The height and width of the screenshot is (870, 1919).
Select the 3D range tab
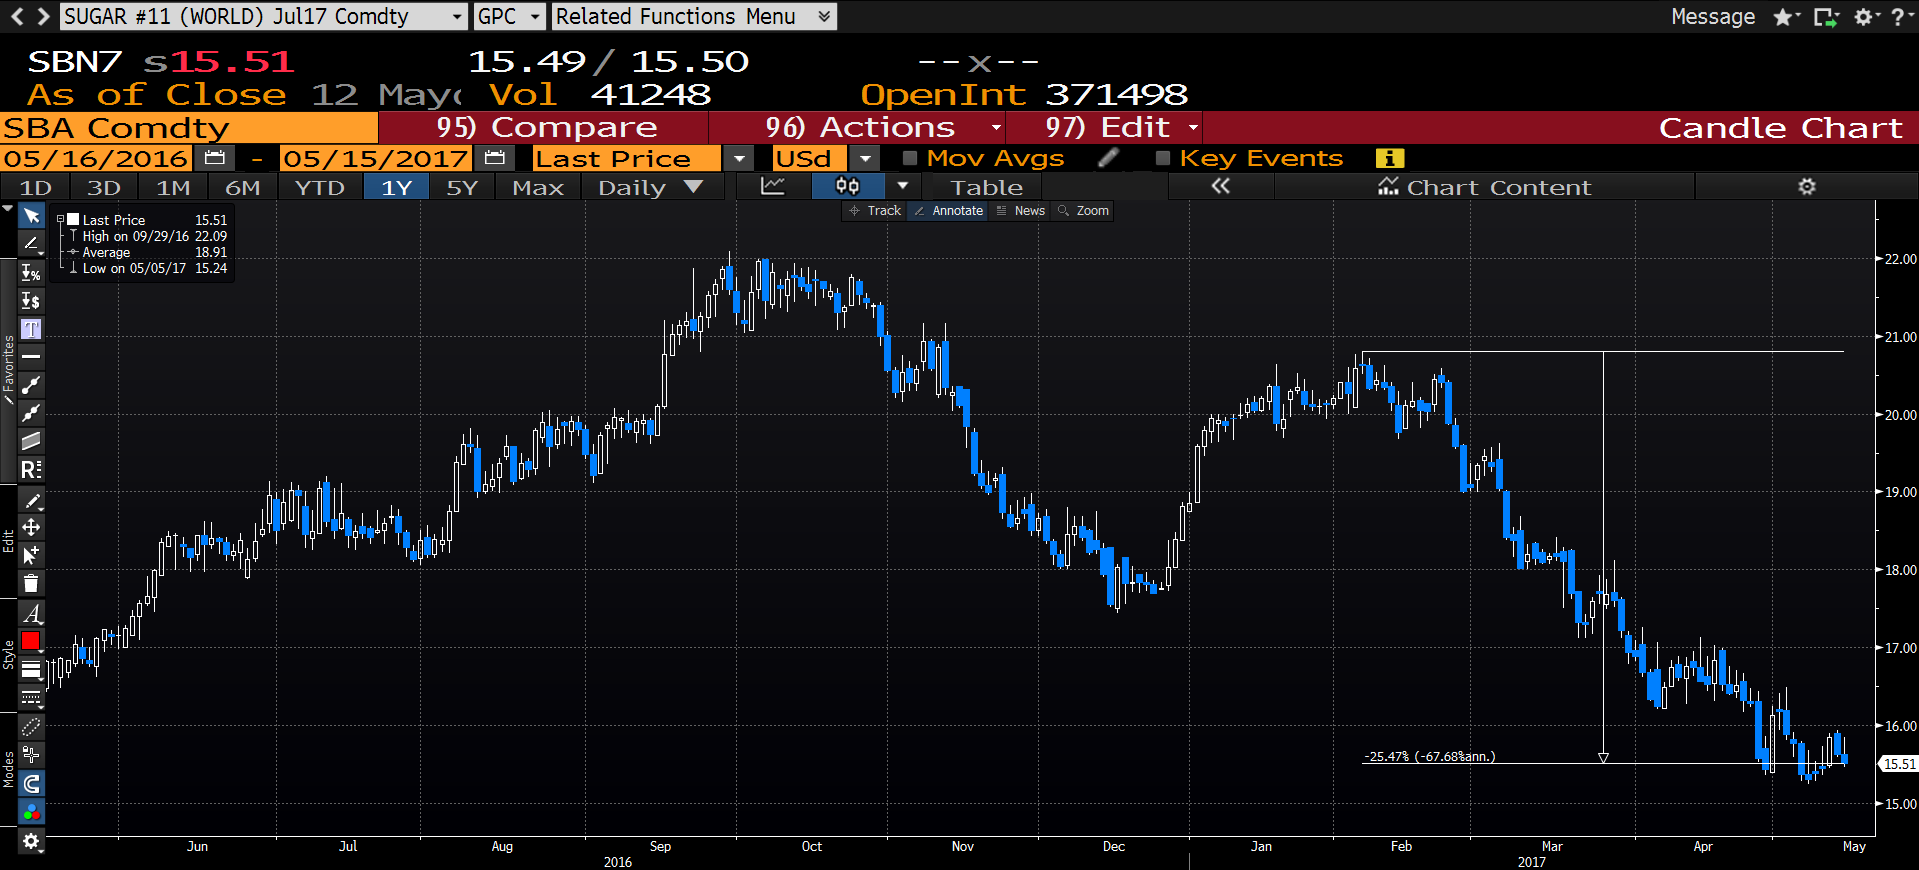(x=104, y=187)
